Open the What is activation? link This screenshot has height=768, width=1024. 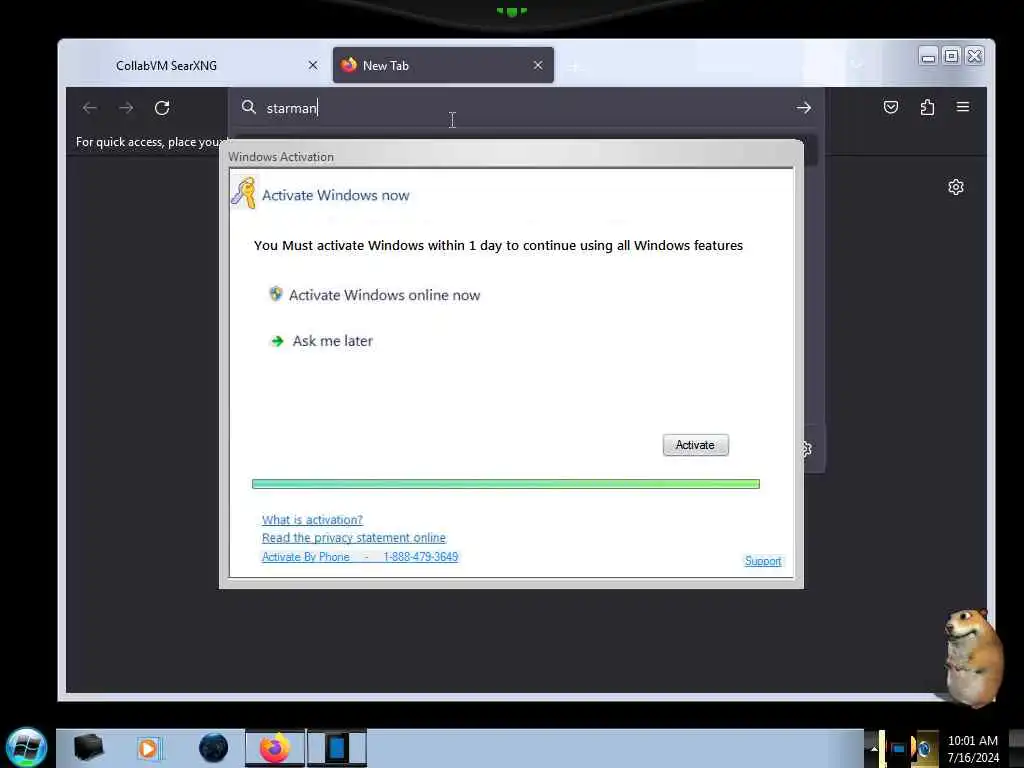[x=312, y=520]
